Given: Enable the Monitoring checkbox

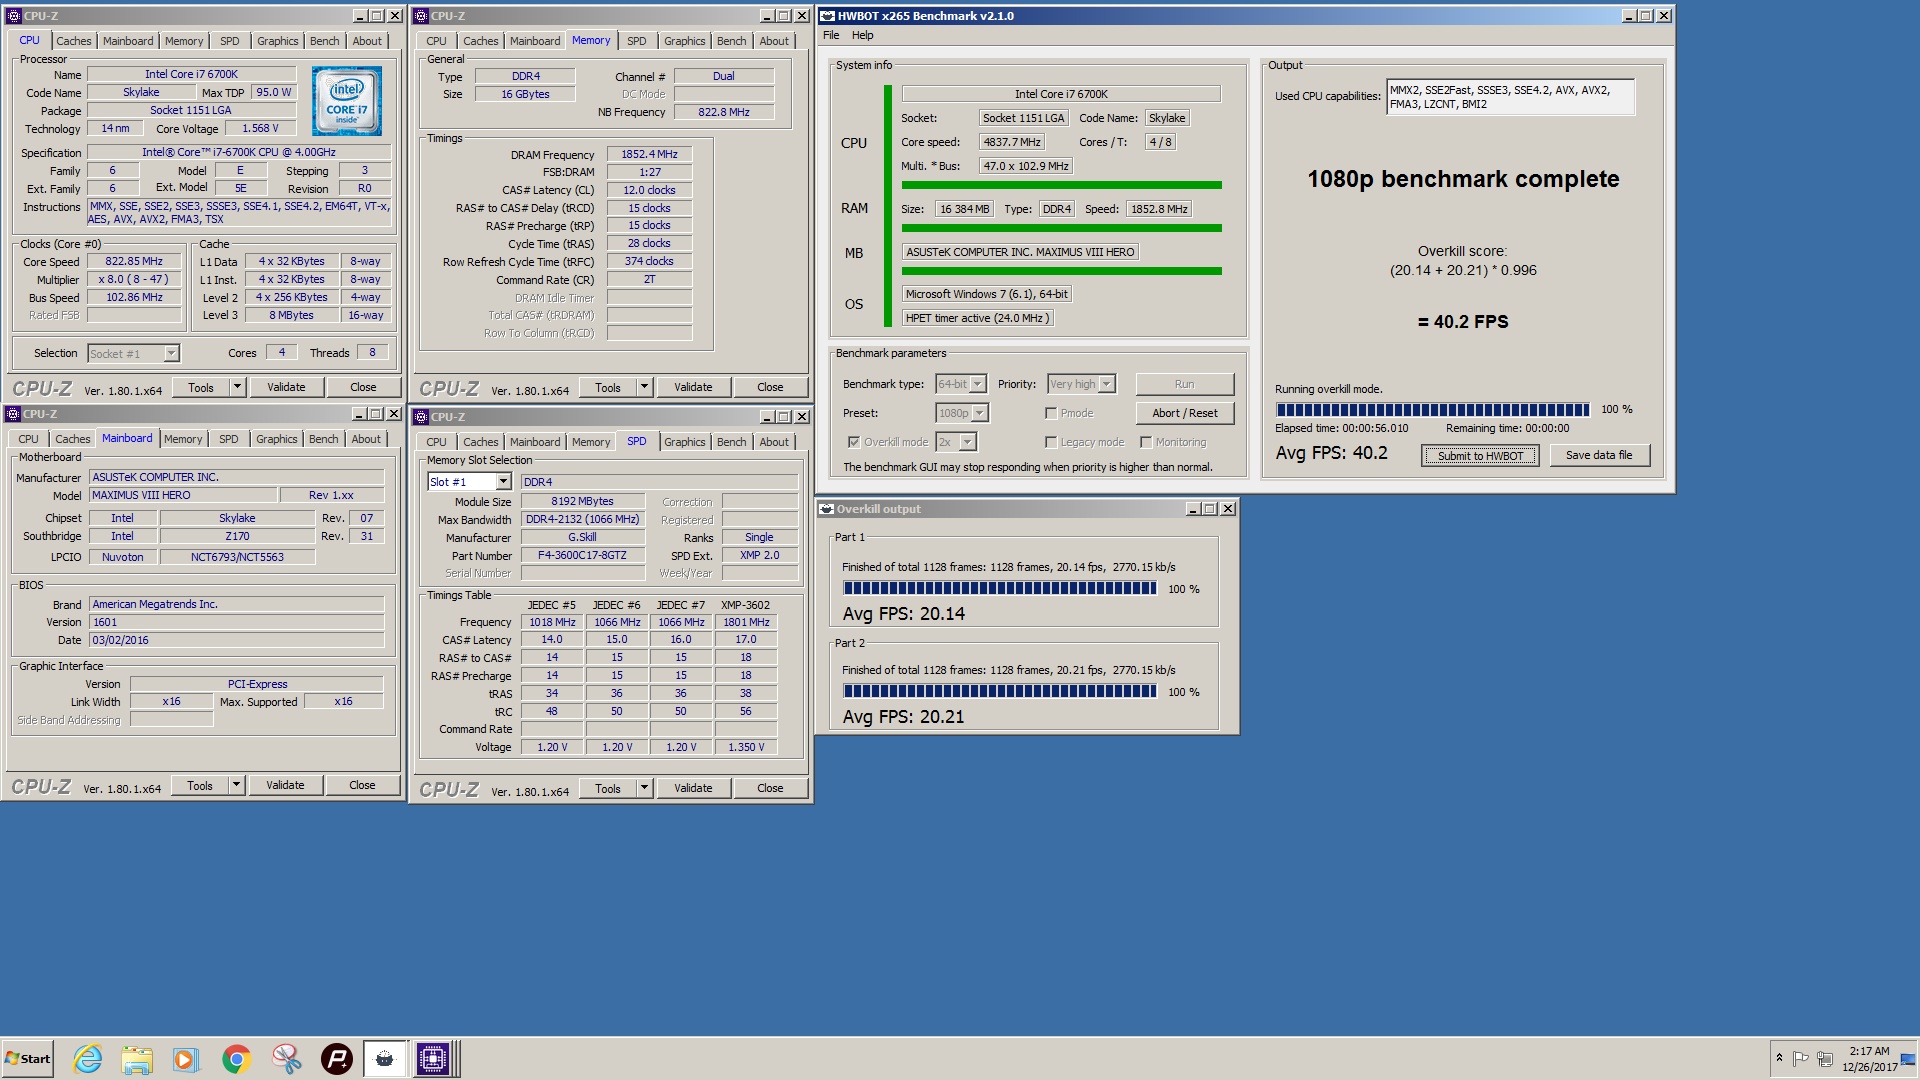Looking at the screenshot, I should click(1146, 442).
